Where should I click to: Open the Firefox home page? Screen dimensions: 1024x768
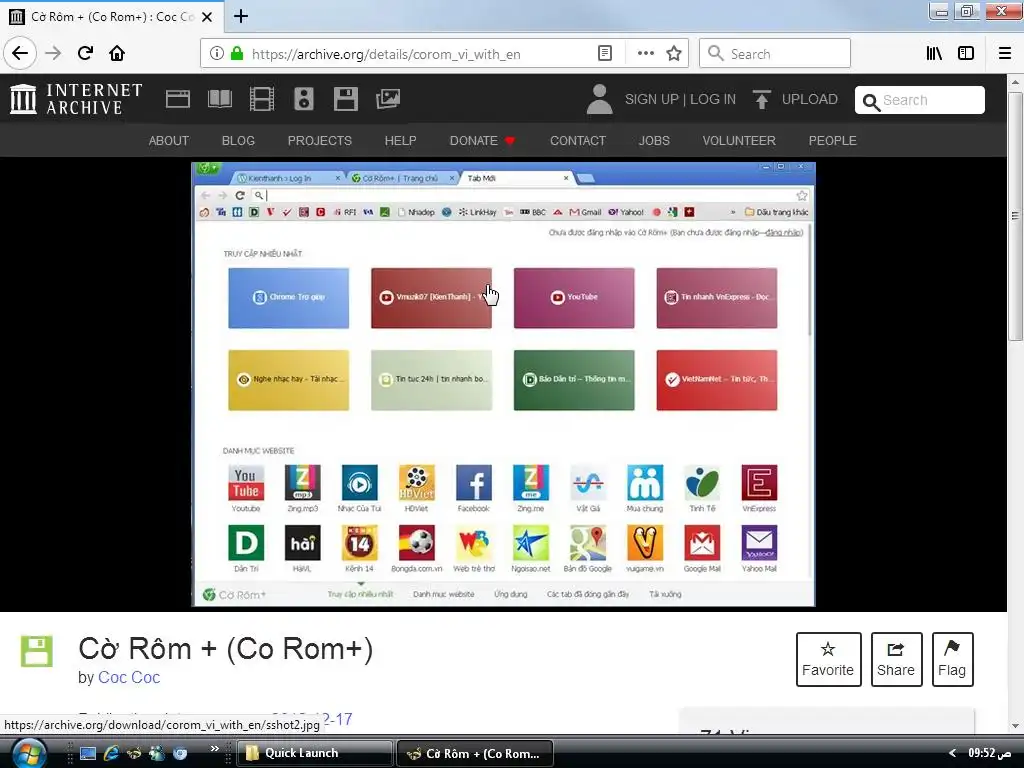pos(117,53)
